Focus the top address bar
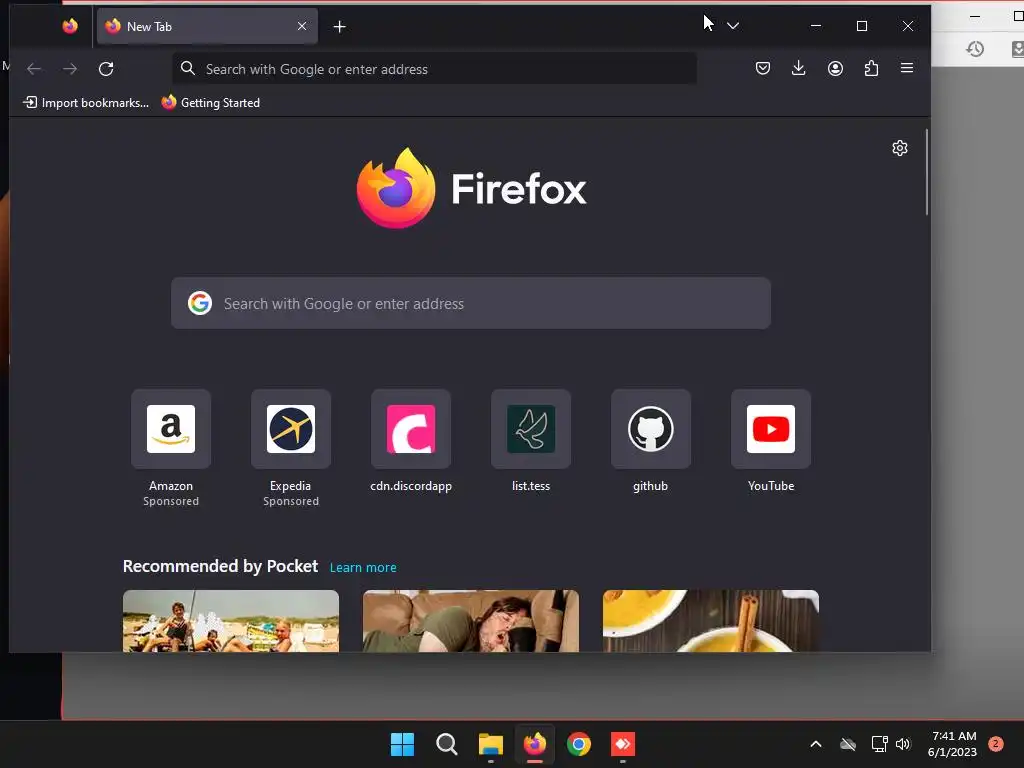 click(x=434, y=69)
